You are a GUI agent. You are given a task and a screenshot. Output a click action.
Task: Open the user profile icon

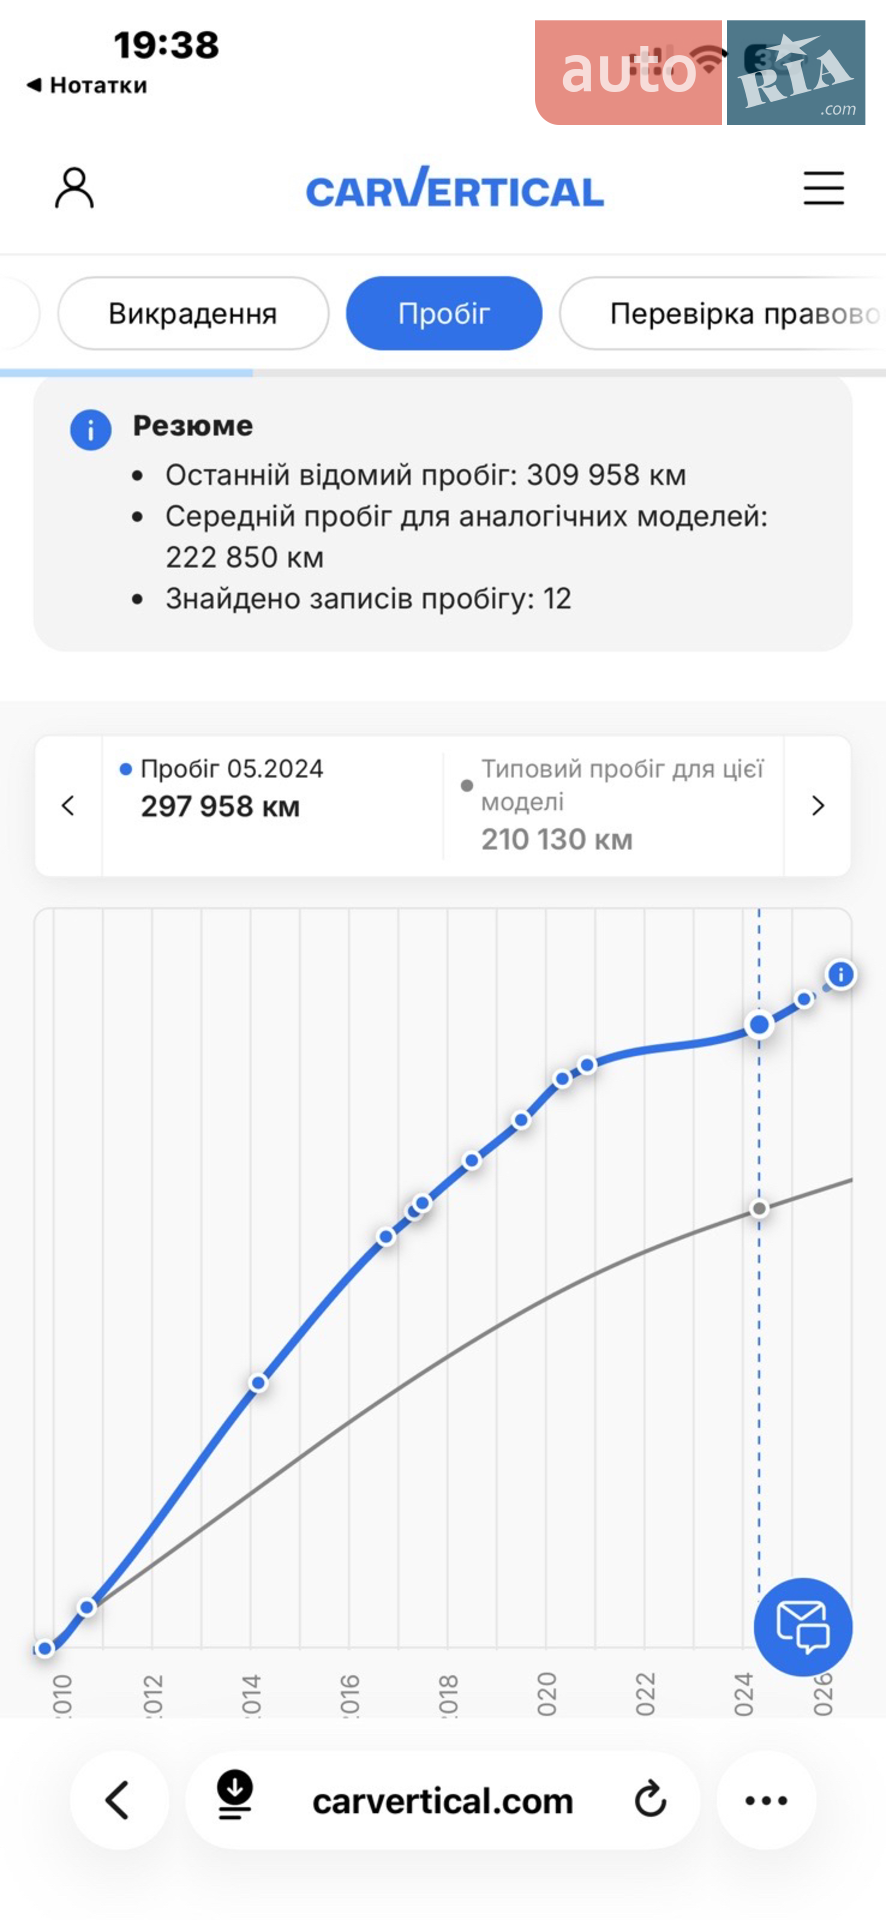click(x=74, y=188)
